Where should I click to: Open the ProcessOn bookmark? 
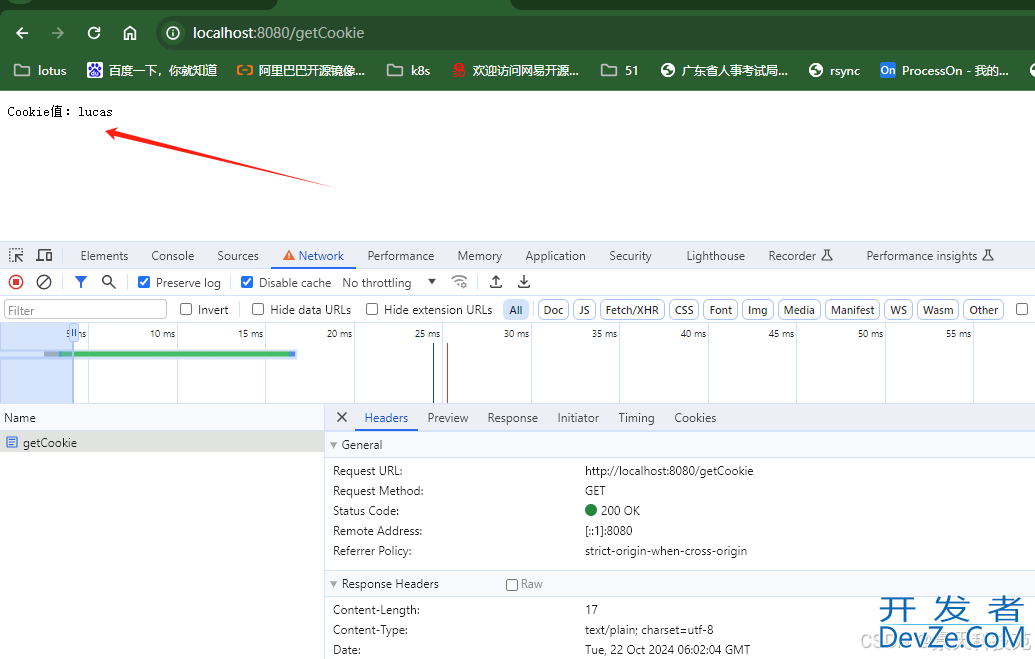click(x=944, y=71)
